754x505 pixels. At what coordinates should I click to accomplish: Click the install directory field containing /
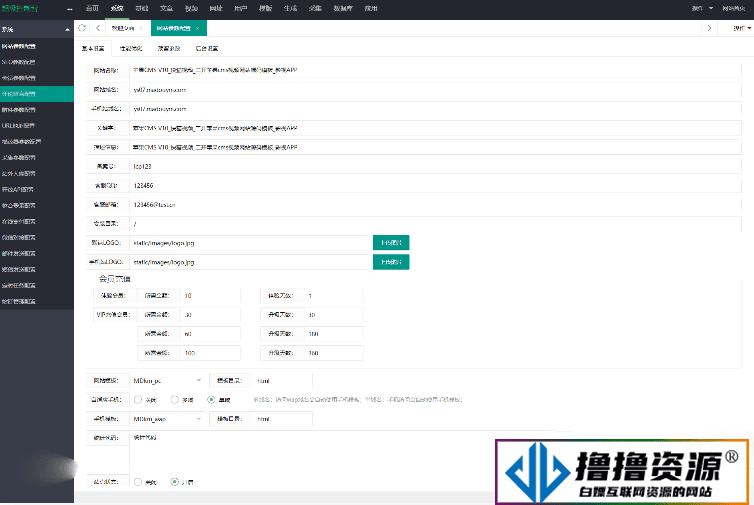(x=435, y=224)
